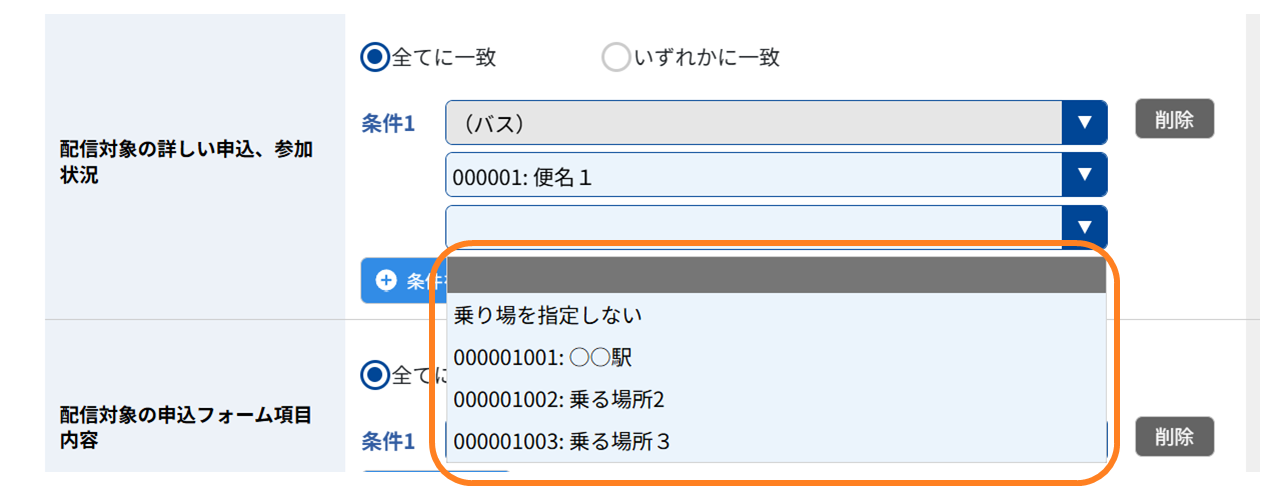Viewport: 1280px width, 497px height.
Task: Collapse the empty third dropdown arrow
Action: 1085,227
